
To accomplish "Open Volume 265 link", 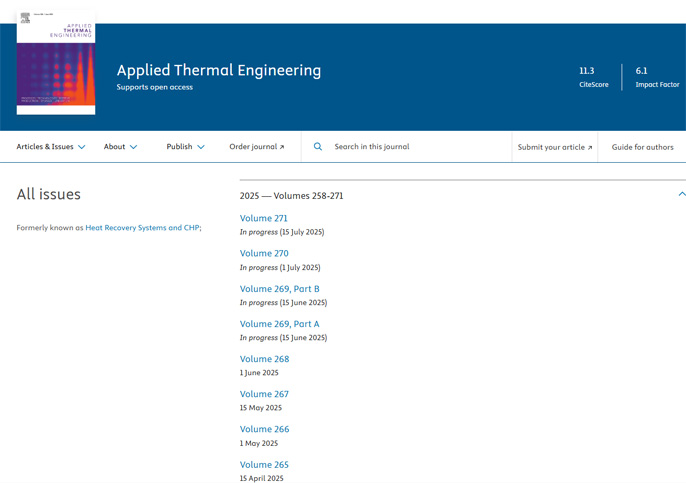I will pos(264,464).
